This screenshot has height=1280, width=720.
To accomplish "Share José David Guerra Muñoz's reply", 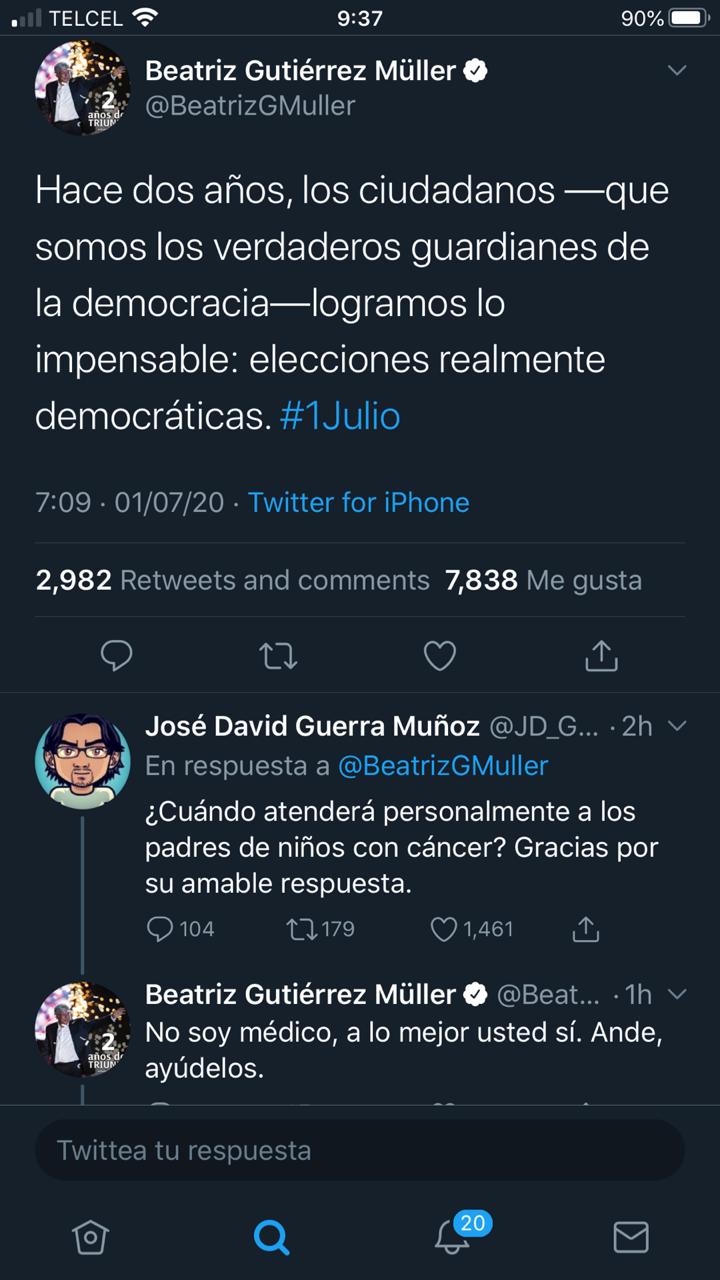I will click(585, 929).
